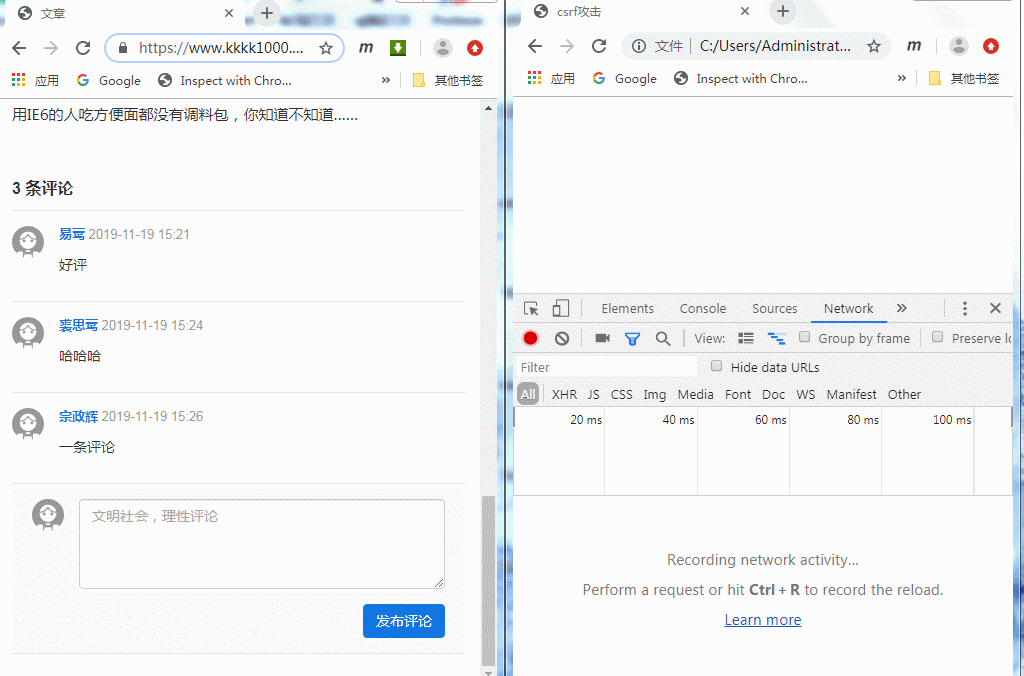Viewport: 1024px width, 676px height.
Task: Enable Group by frame checkbox
Action: 805,337
